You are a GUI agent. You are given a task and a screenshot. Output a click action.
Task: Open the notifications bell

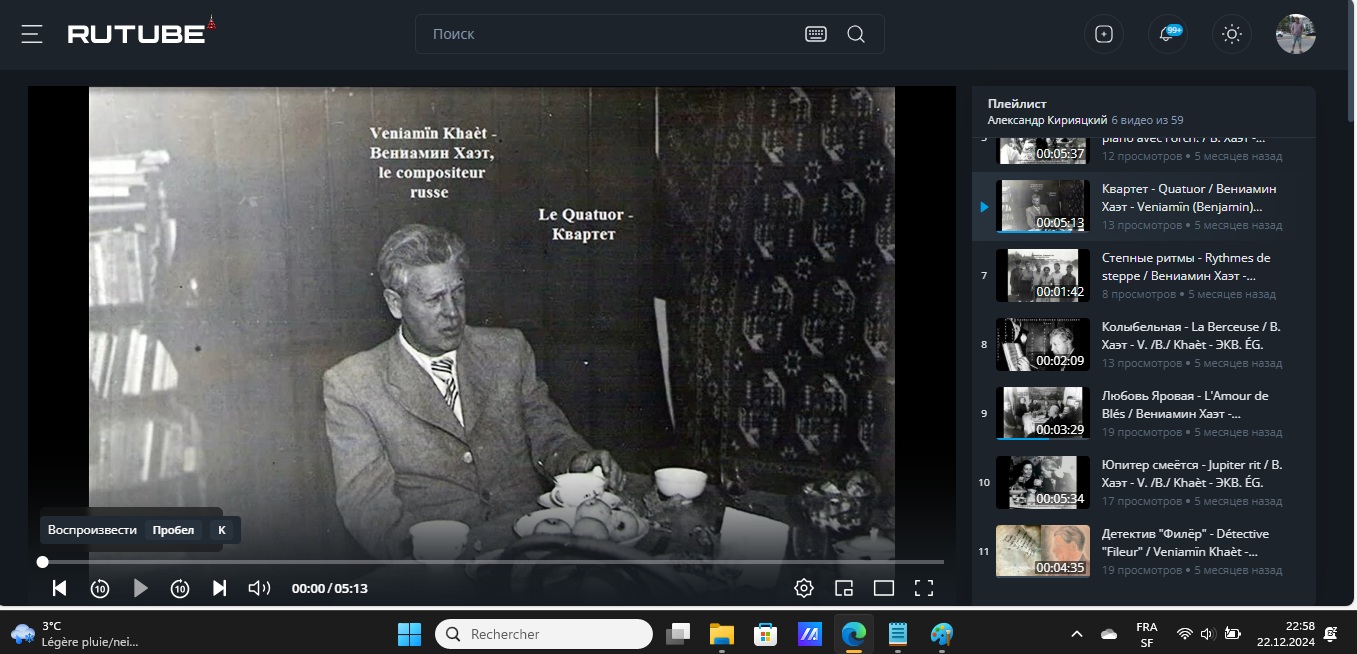1167,34
